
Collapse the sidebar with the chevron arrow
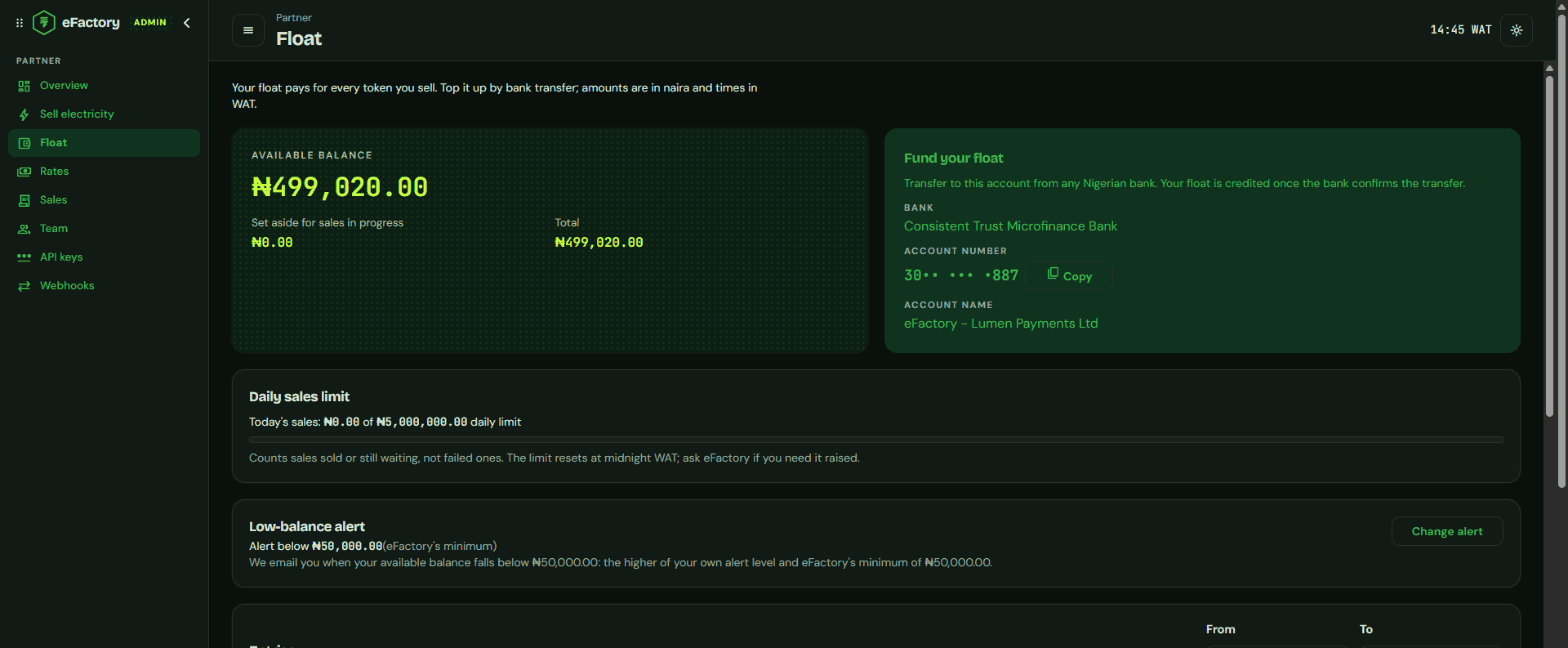pyautogui.click(x=187, y=23)
